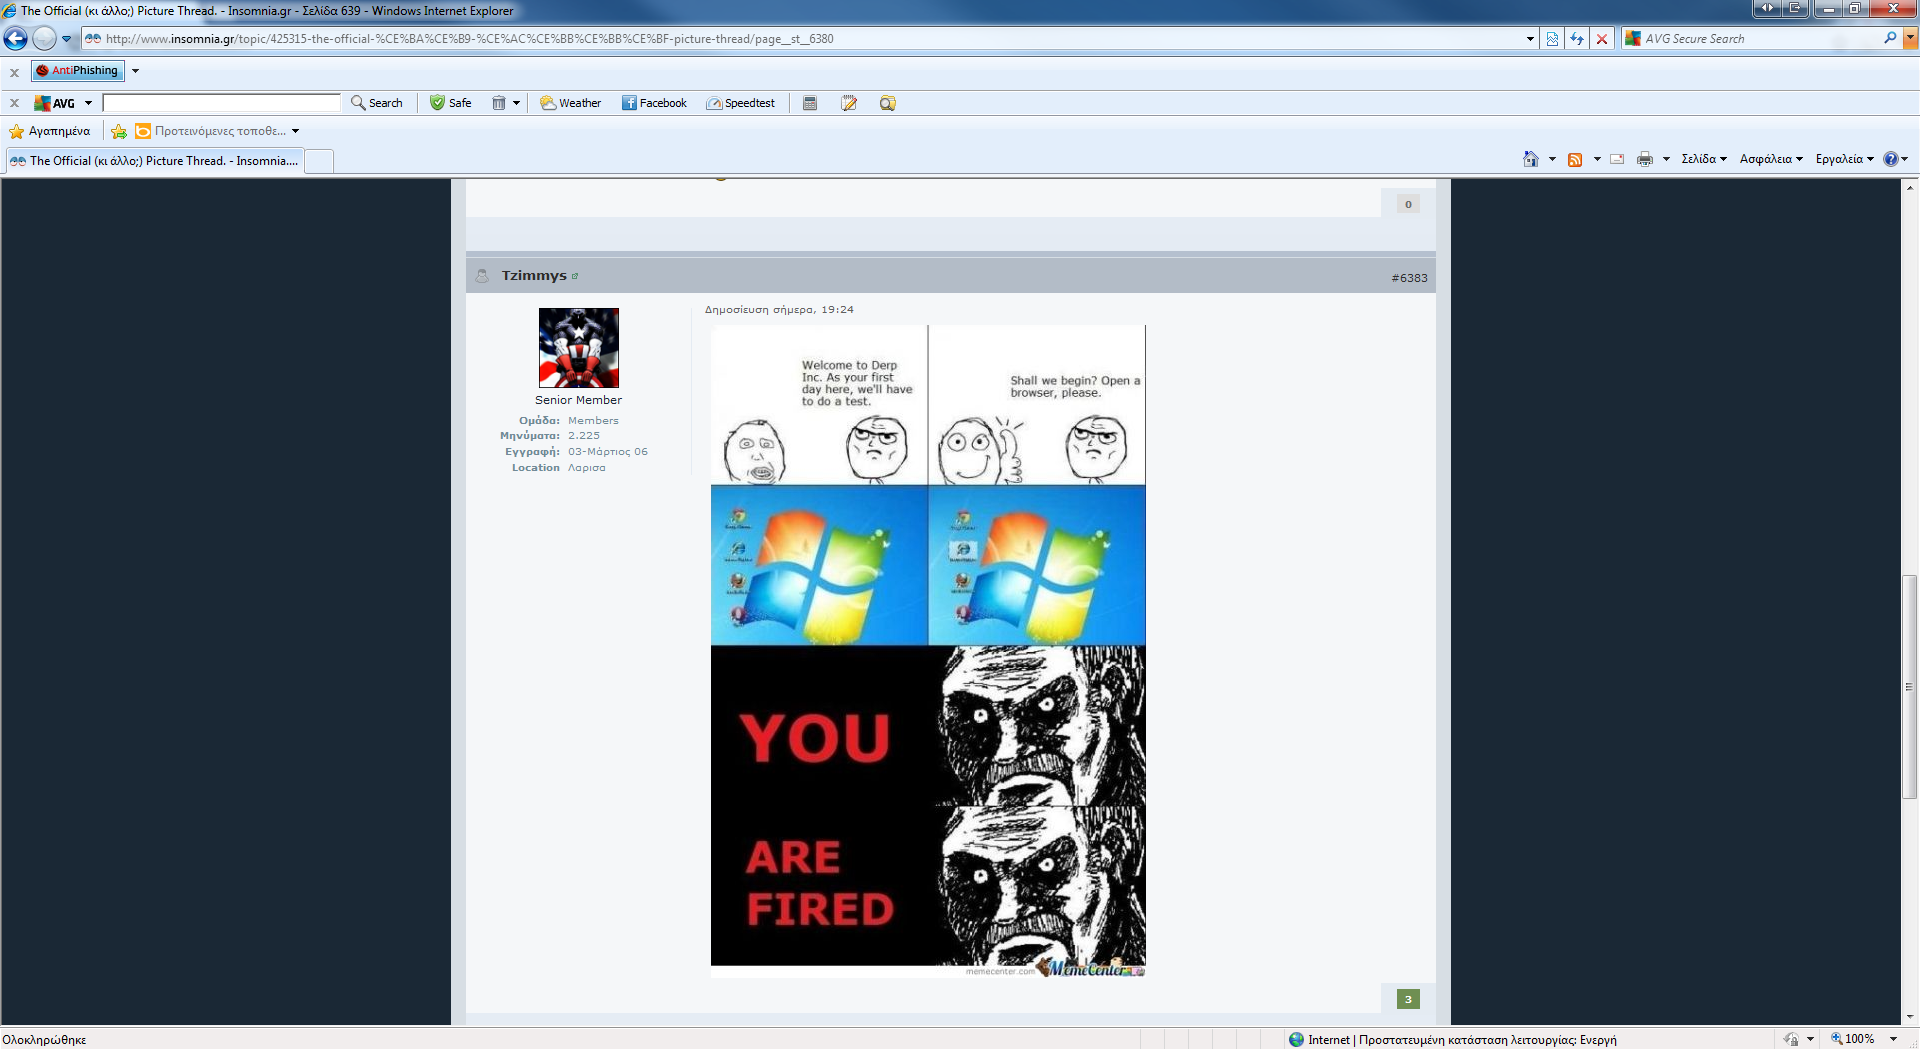Open the AVG logo dropdown arrow
This screenshot has width=1920, height=1050.
[88, 103]
